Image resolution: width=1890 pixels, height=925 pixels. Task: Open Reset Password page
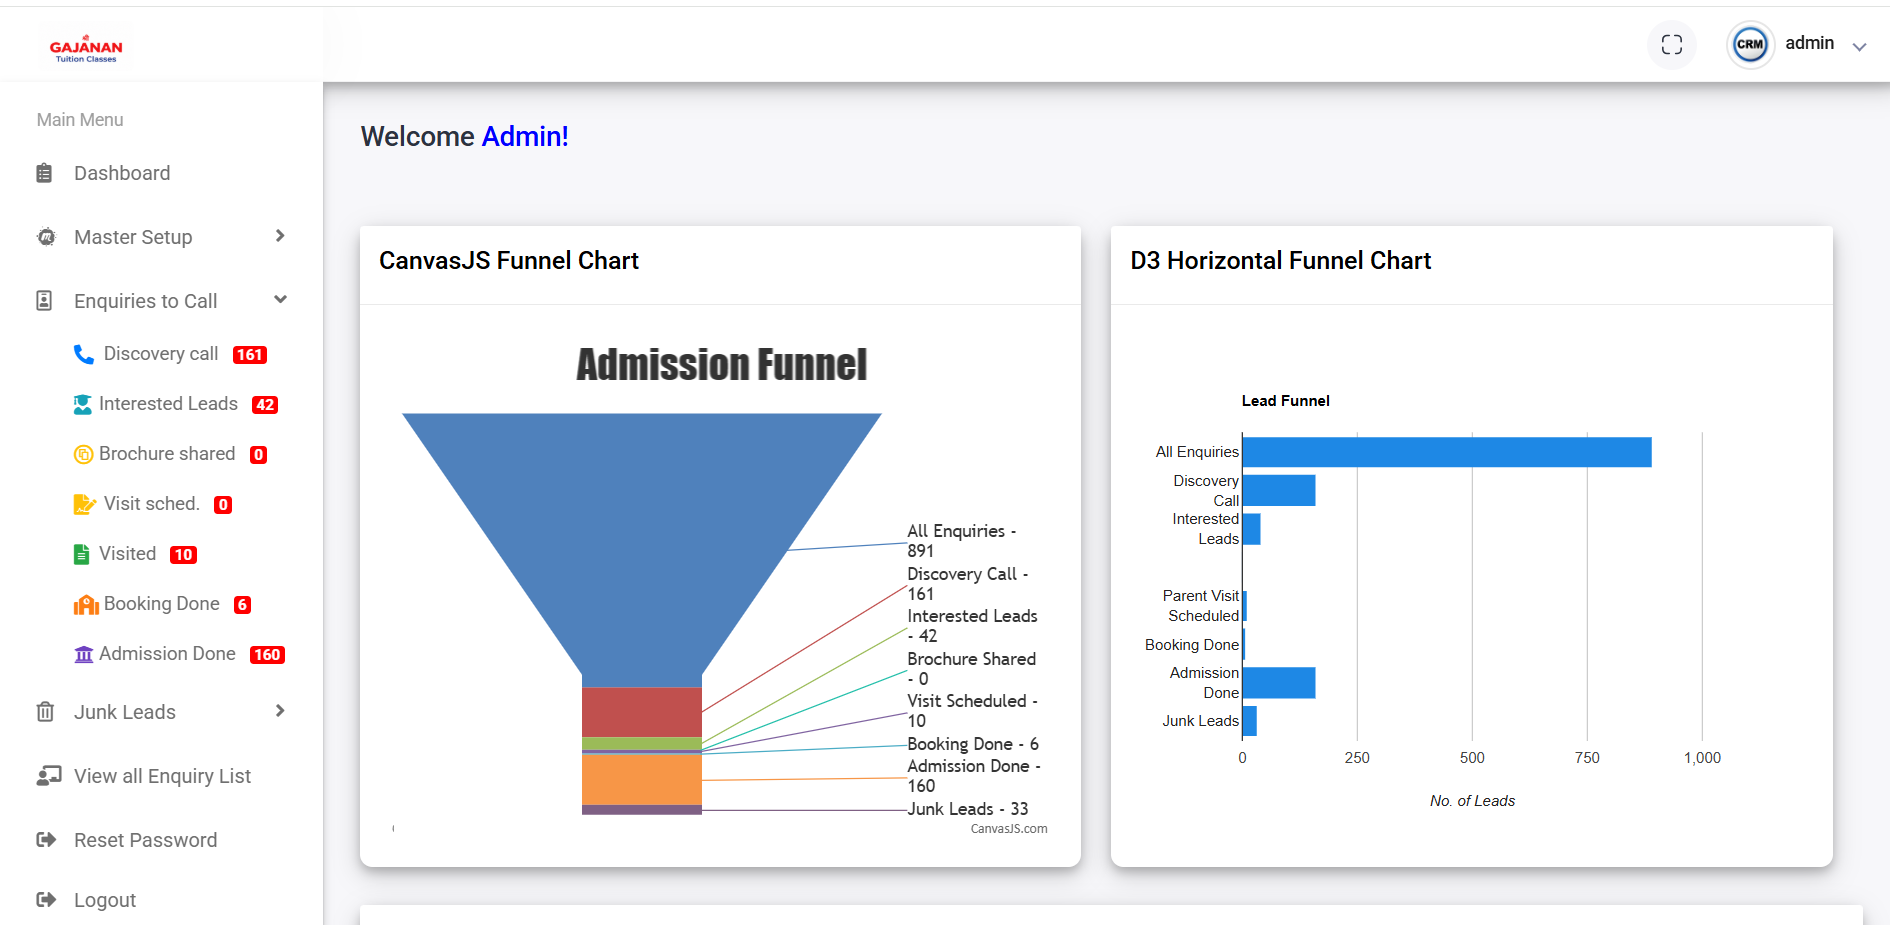pyautogui.click(x=145, y=840)
